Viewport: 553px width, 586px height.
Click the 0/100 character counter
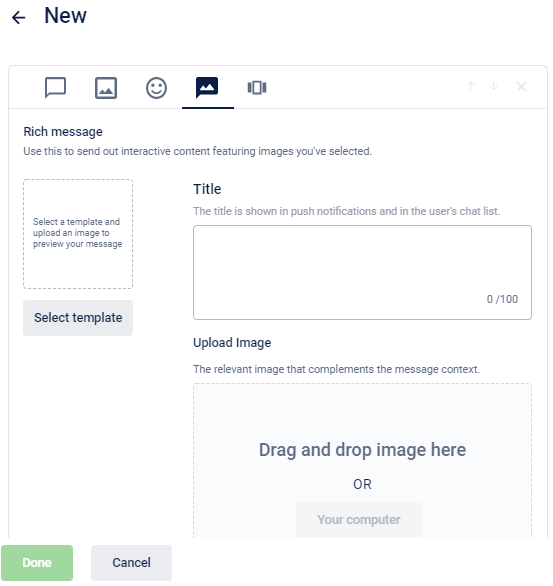coord(502,299)
